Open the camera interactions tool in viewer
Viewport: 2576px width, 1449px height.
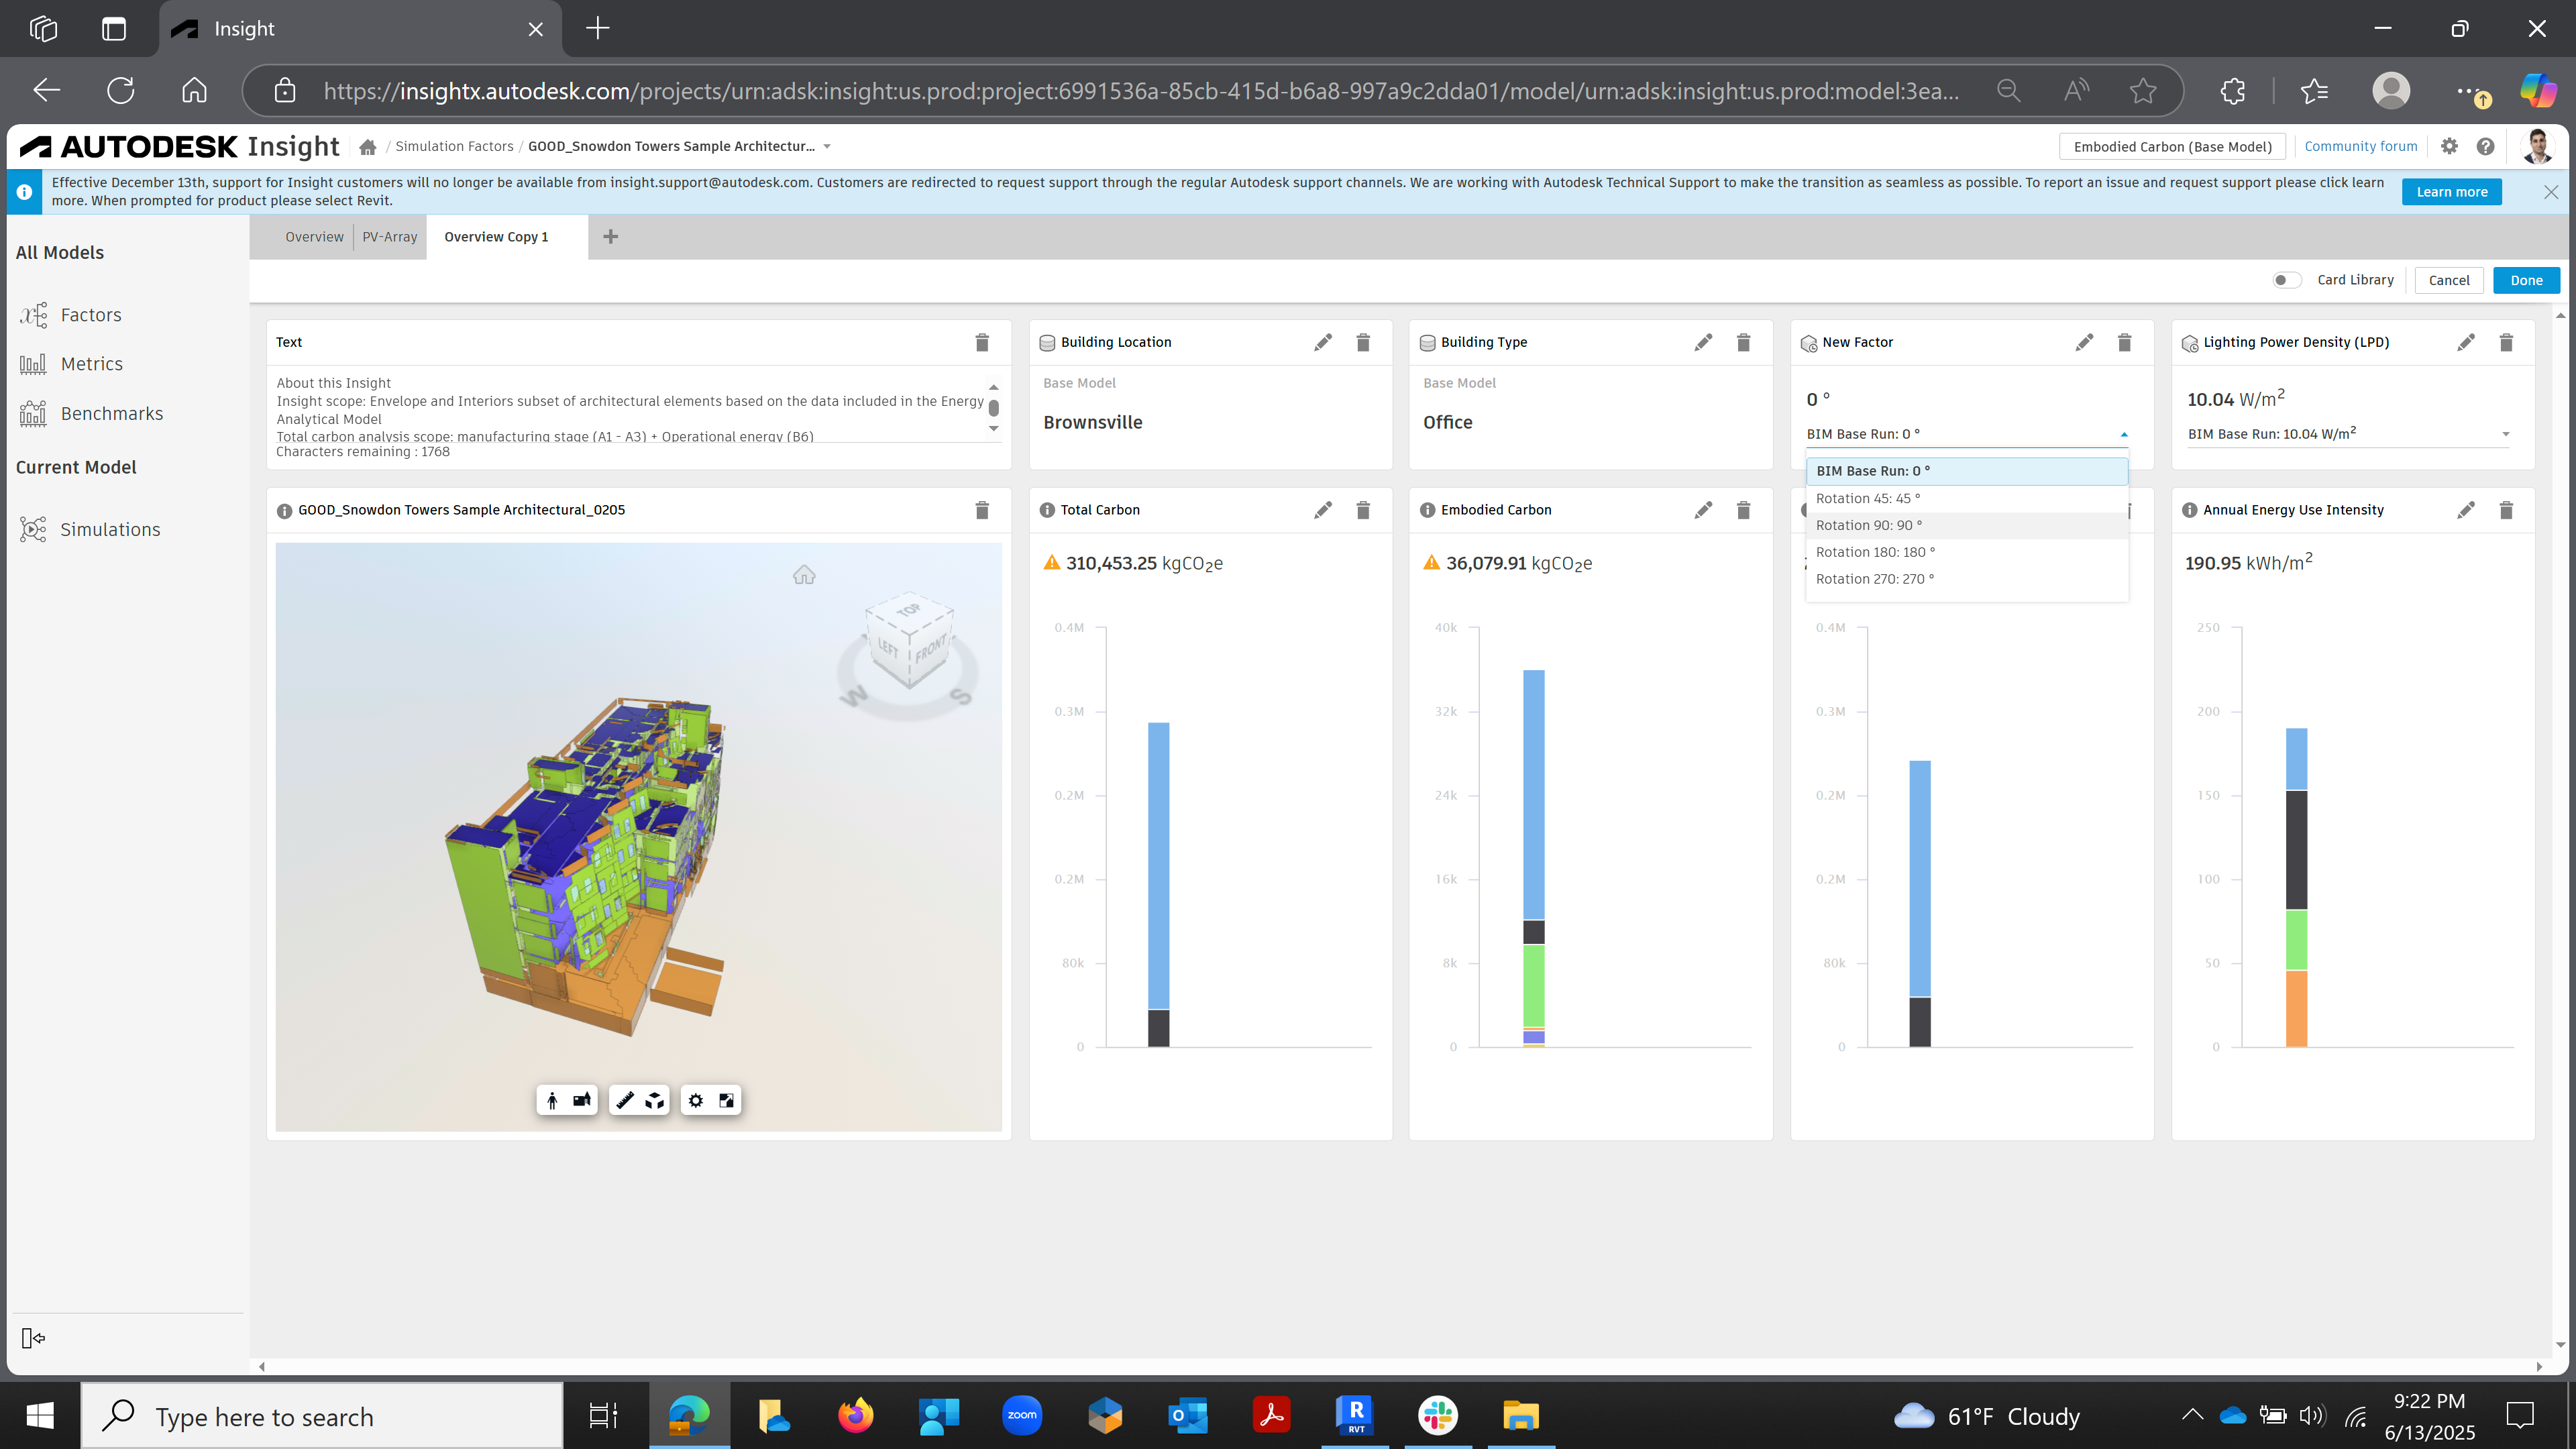(582, 1100)
